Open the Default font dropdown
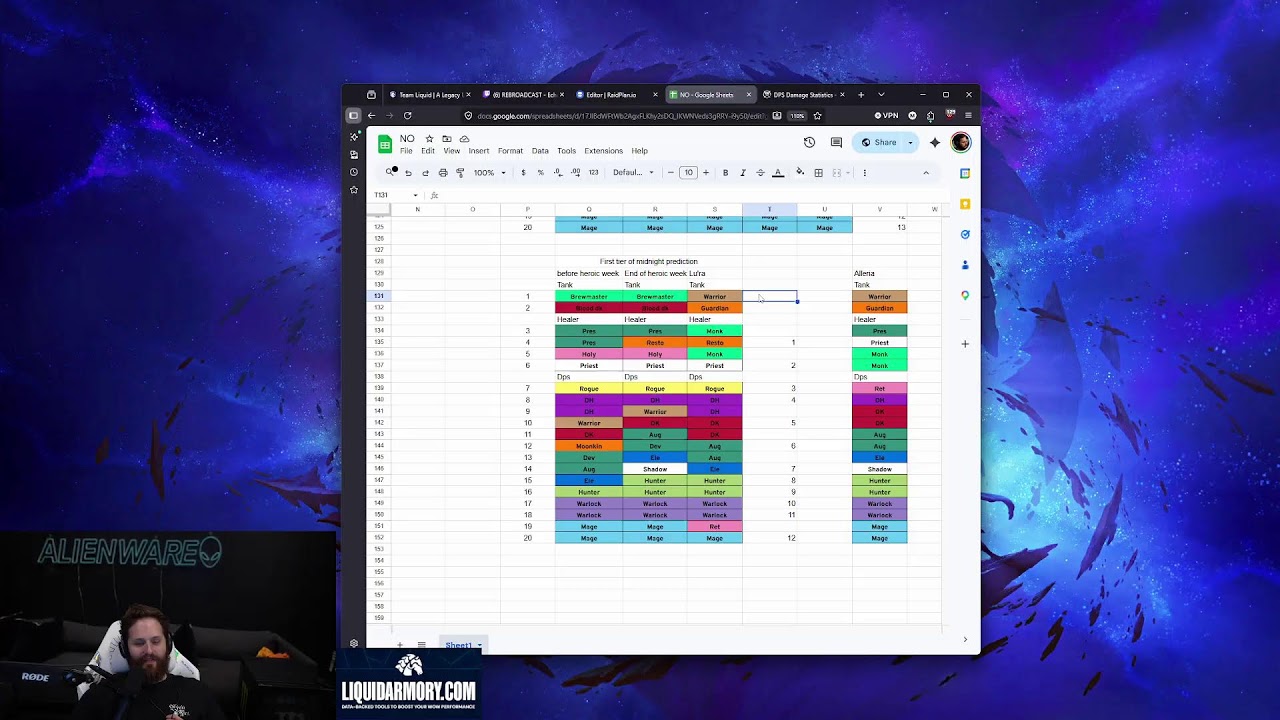 (633, 172)
